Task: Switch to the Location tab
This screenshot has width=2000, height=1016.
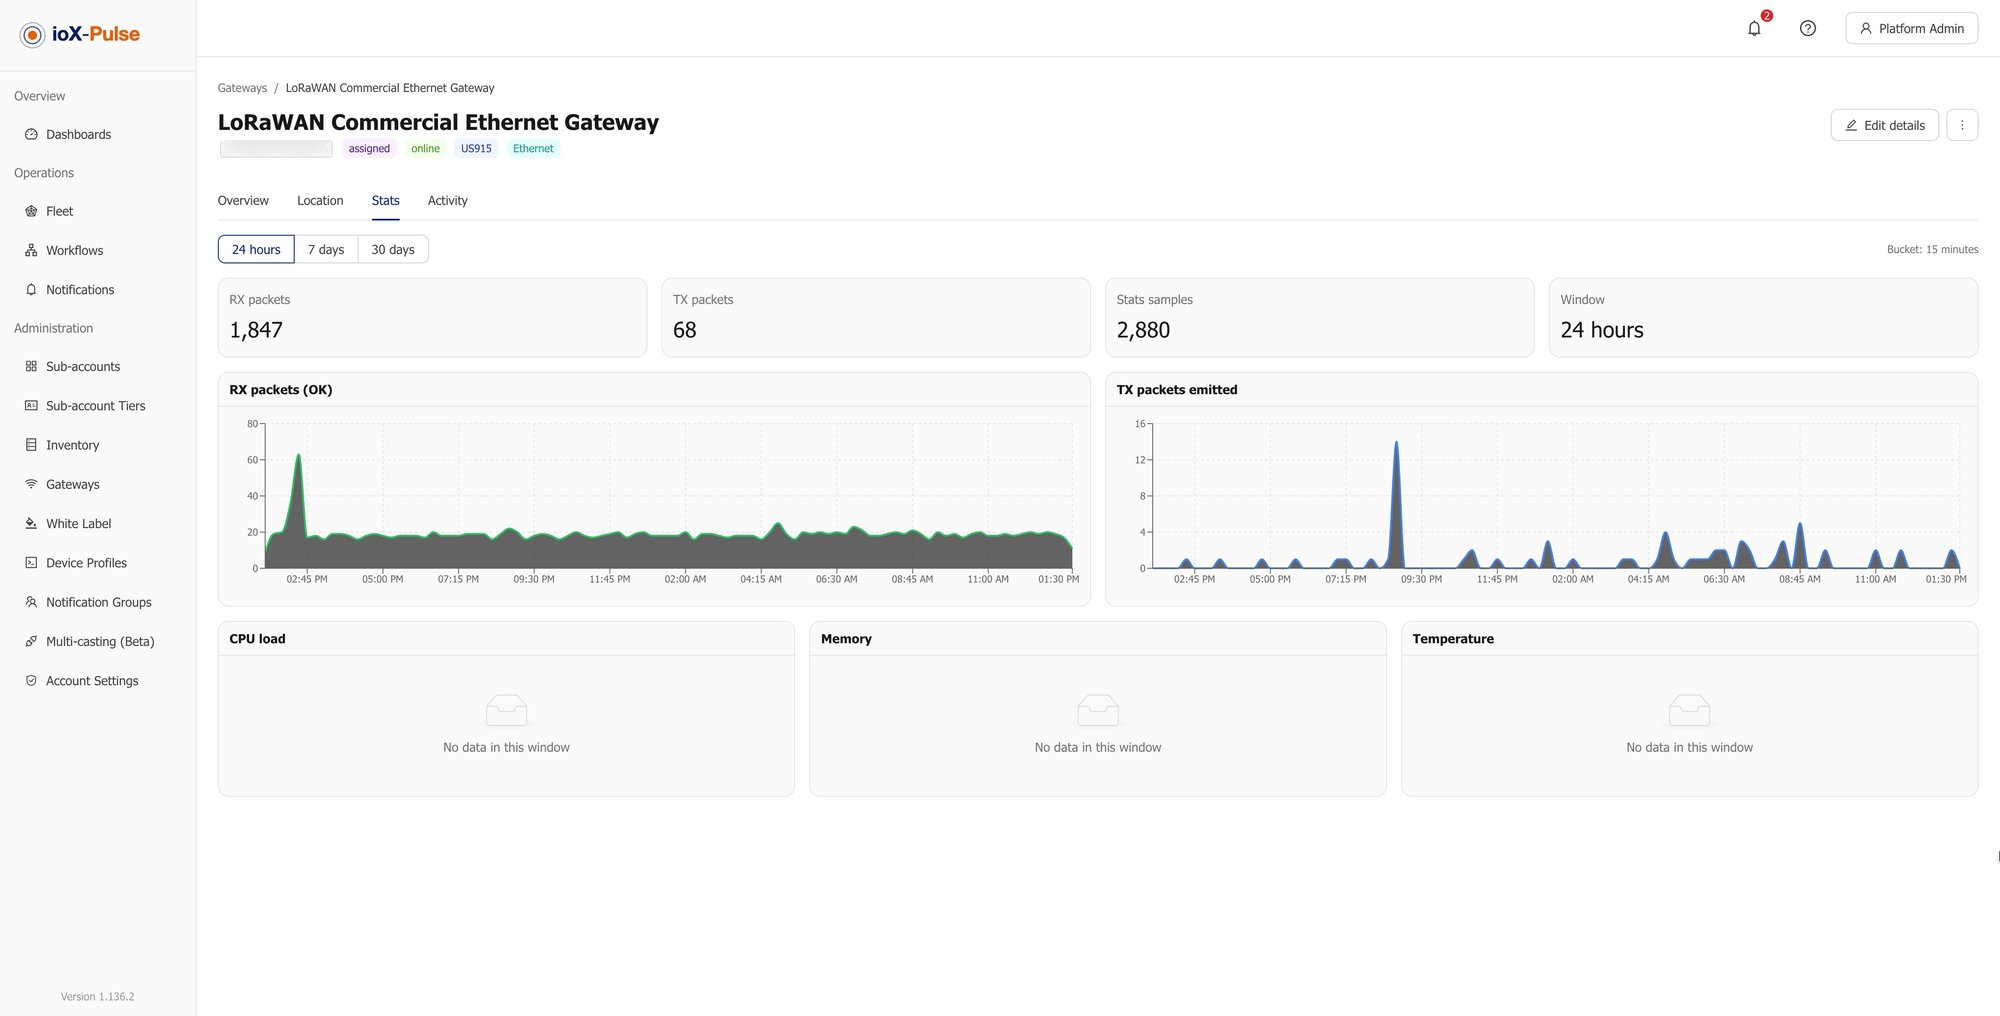Action: pyautogui.click(x=320, y=201)
